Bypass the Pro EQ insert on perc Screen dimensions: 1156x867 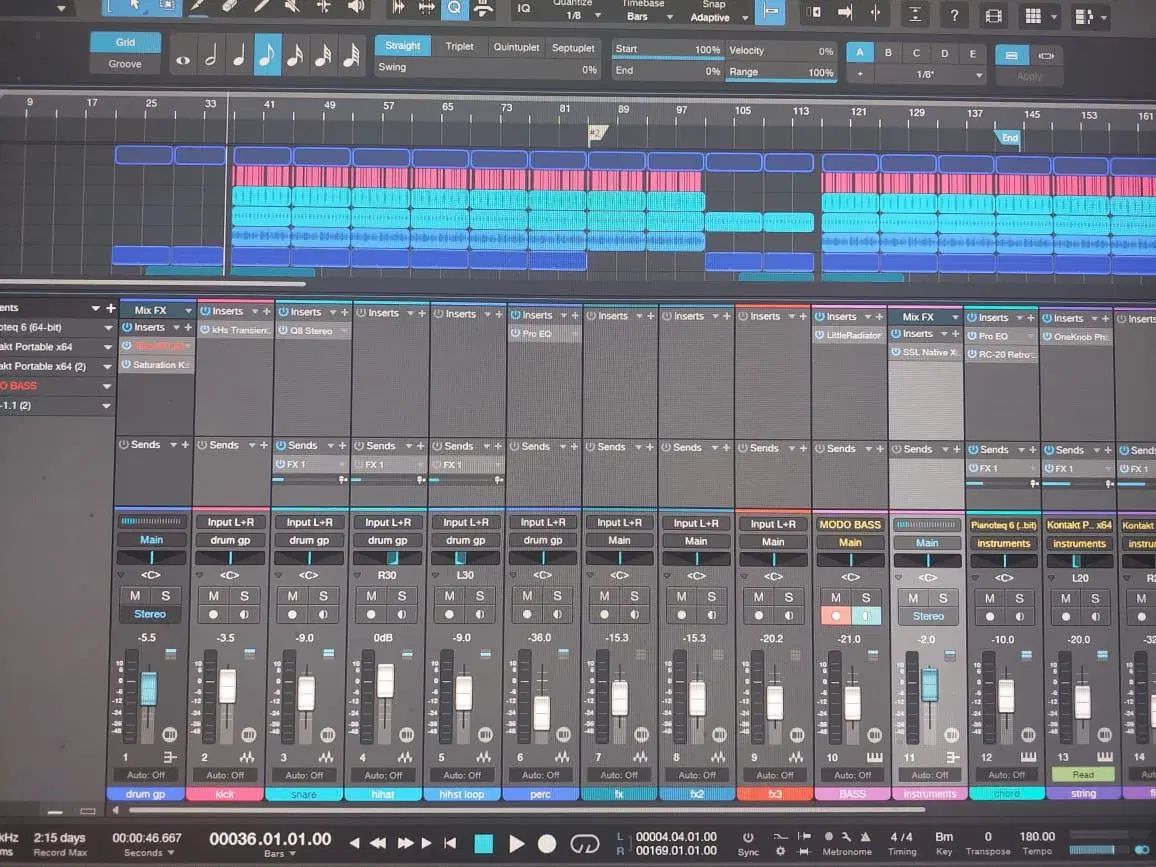[x=516, y=334]
